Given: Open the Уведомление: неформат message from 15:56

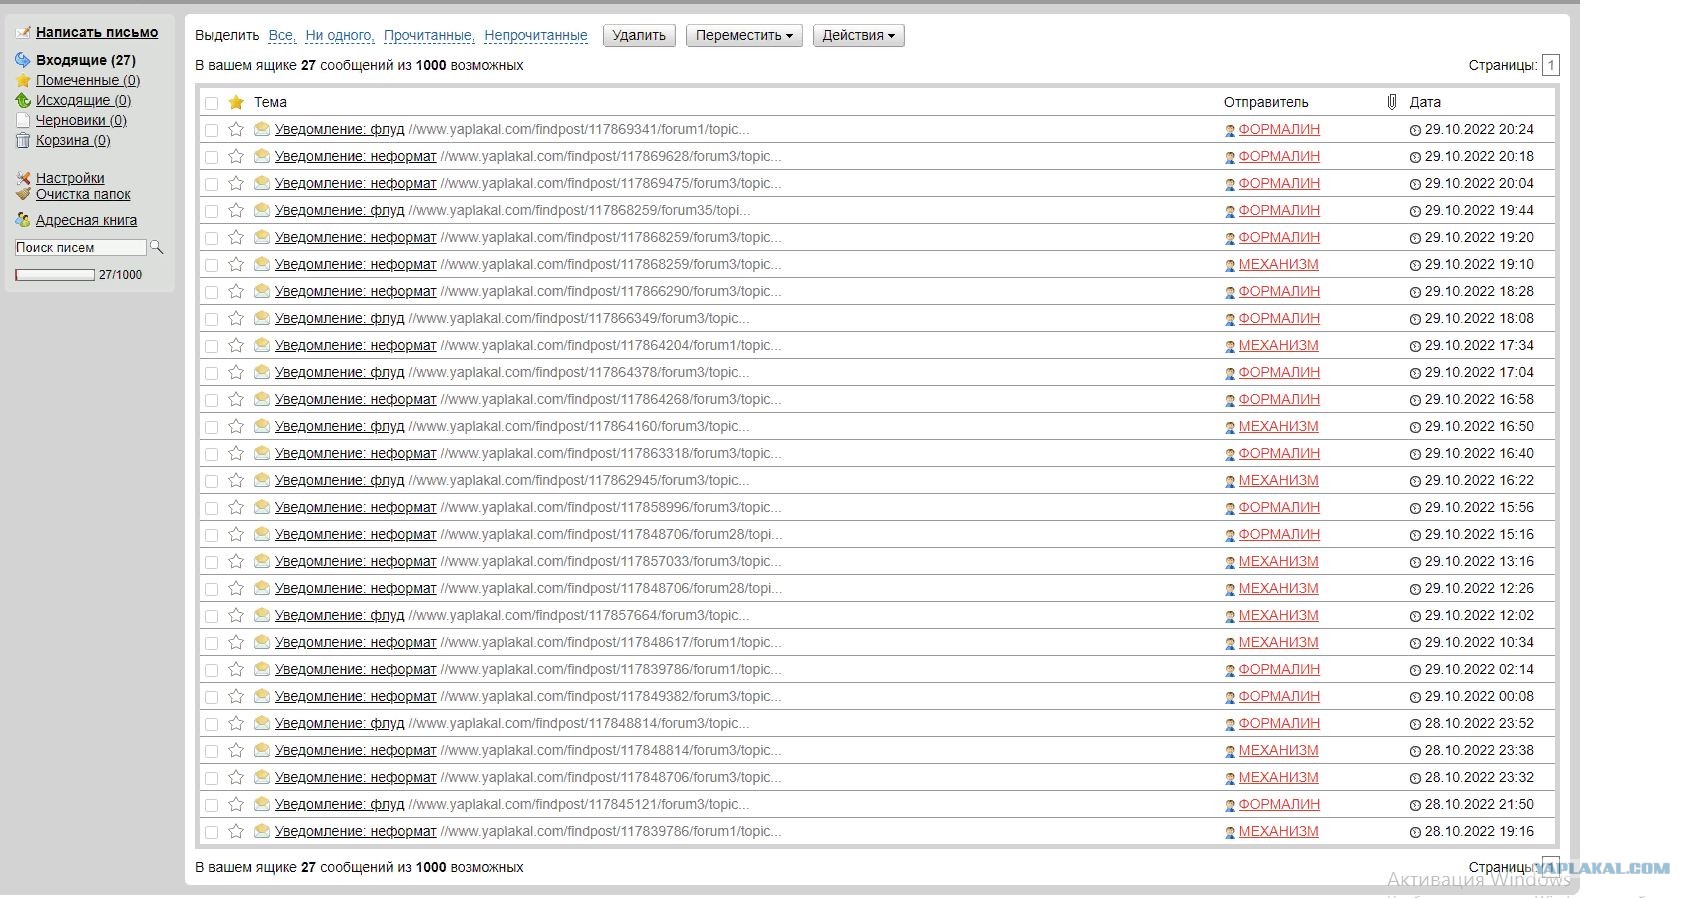Looking at the screenshot, I should point(356,507).
